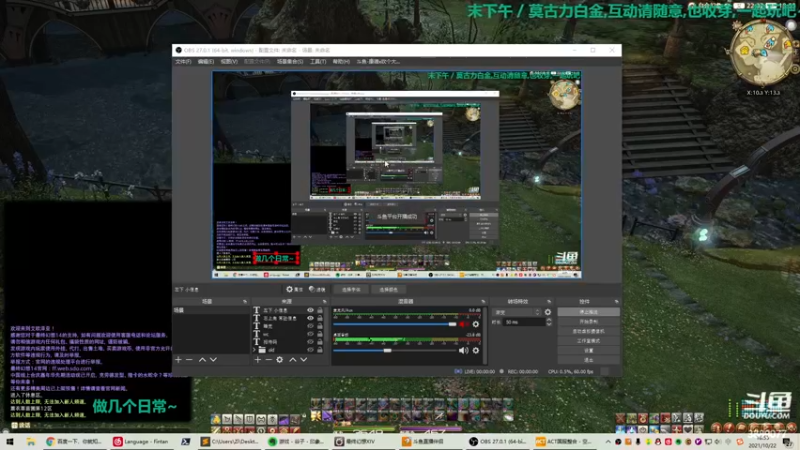
Task: Switch to the ACT taskbar item
Action: 565,442
